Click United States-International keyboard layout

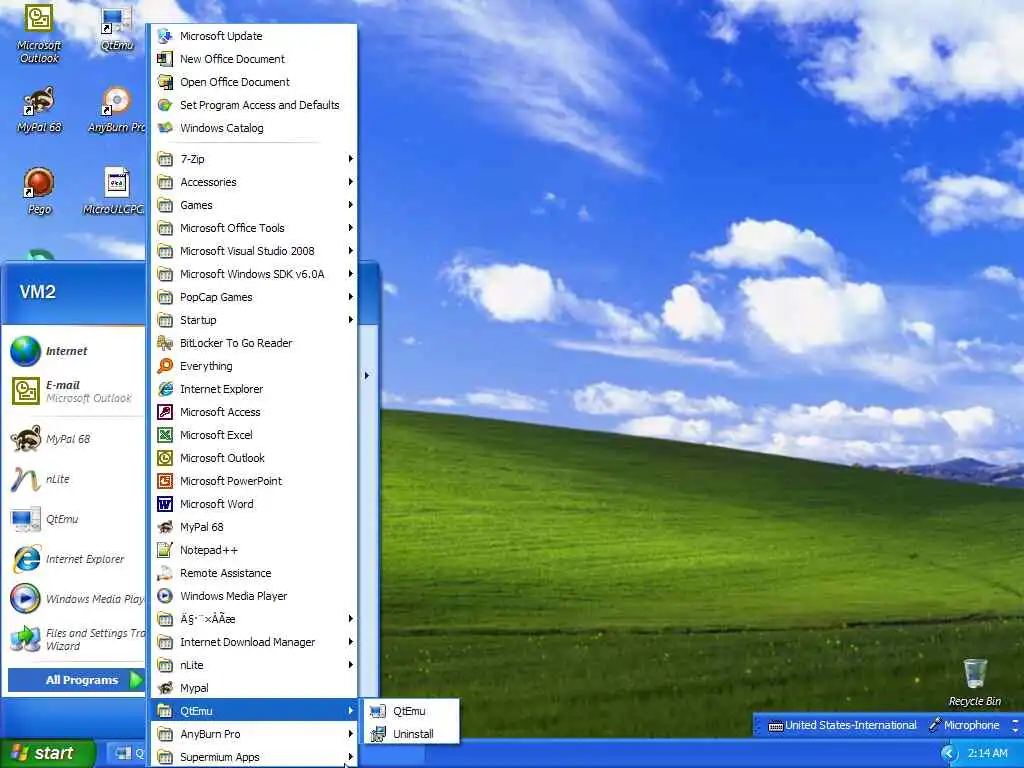coord(842,725)
